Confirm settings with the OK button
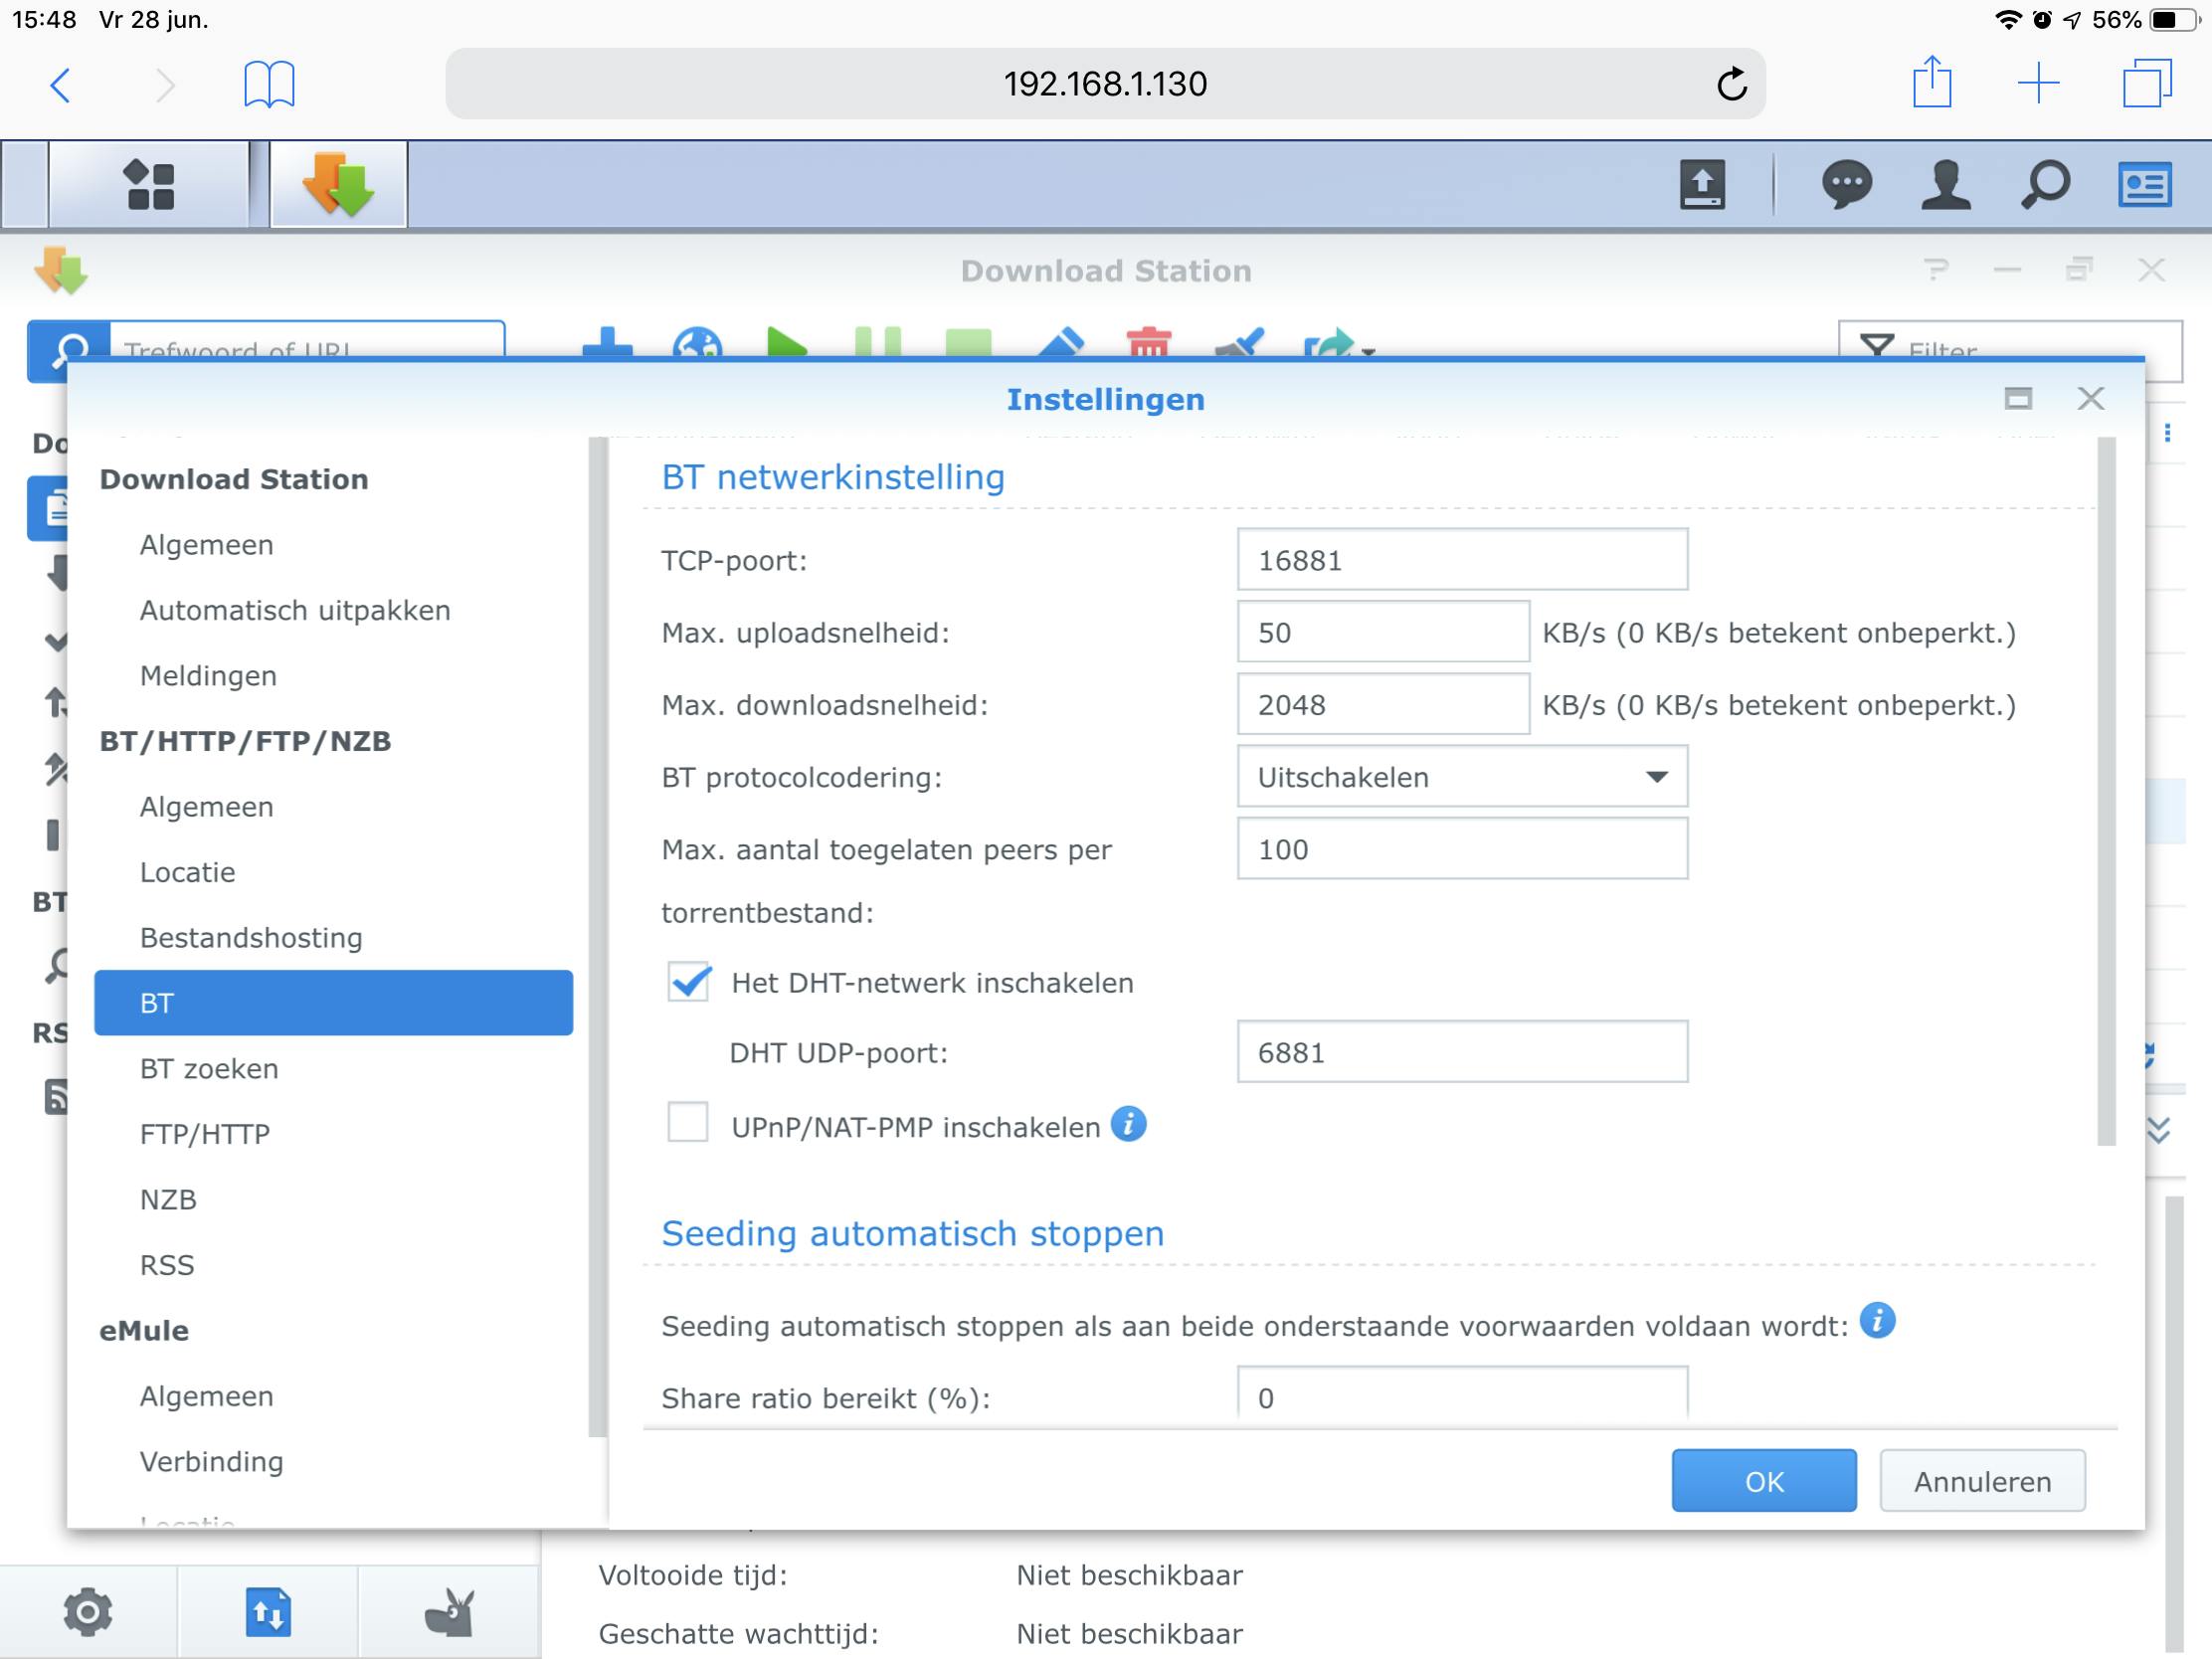The width and height of the screenshot is (2212, 1659). 1763,1481
